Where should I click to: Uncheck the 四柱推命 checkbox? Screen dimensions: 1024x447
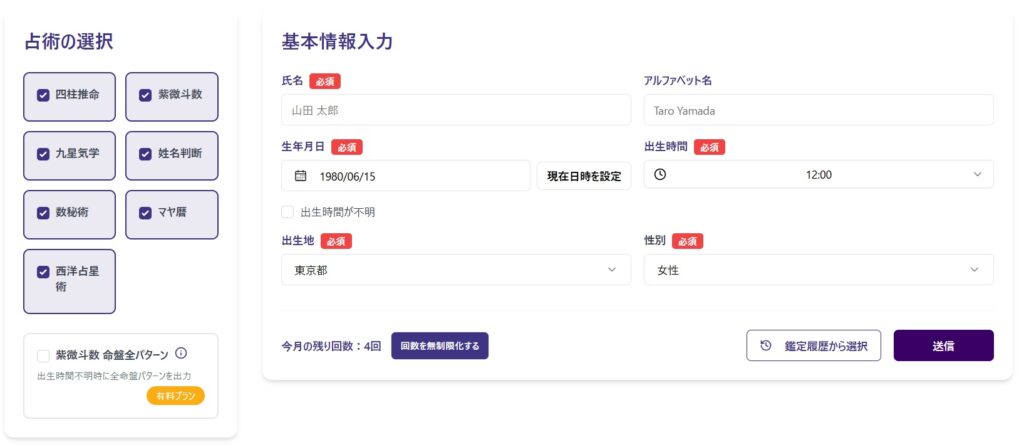[43, 95]
